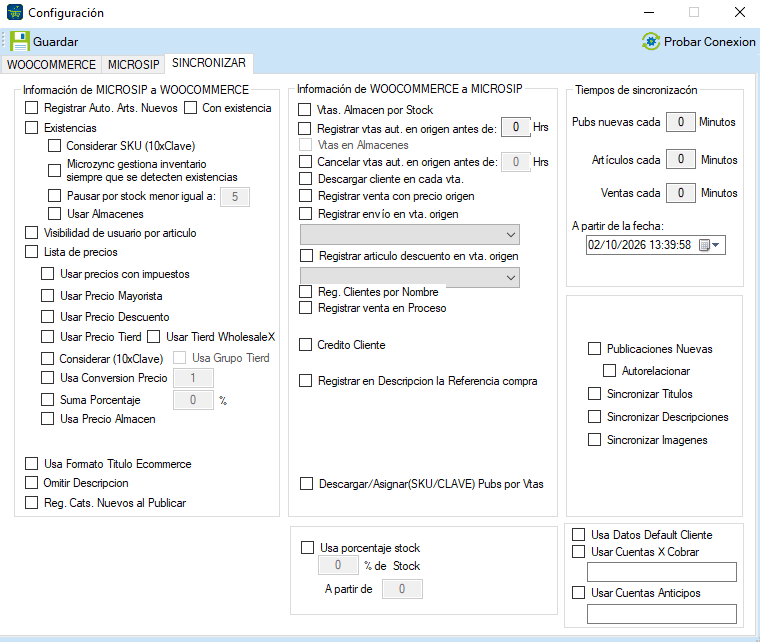
Task: Toggle Descargar/Asignar(SKU/CLAVE) Pubs por Vtas
Action: (x=306, y=484)
